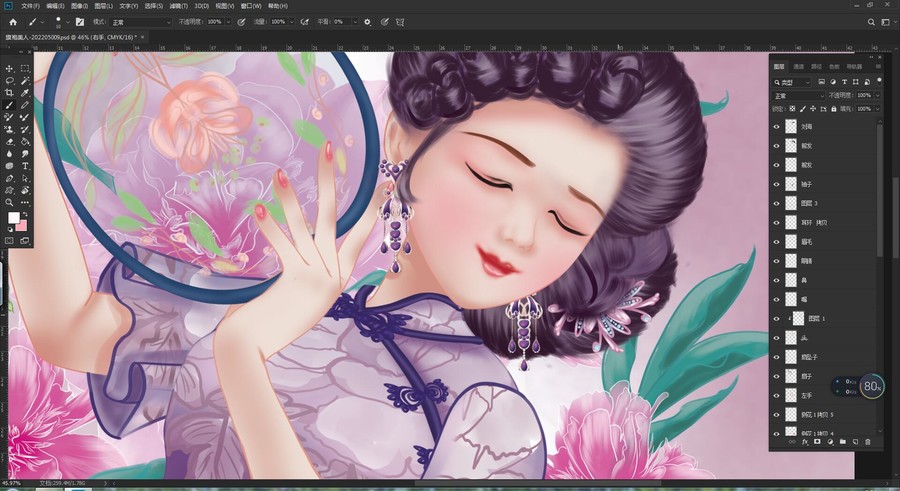Open the Home screen icon
Viewport: 900px width, 491px height.
13,22
